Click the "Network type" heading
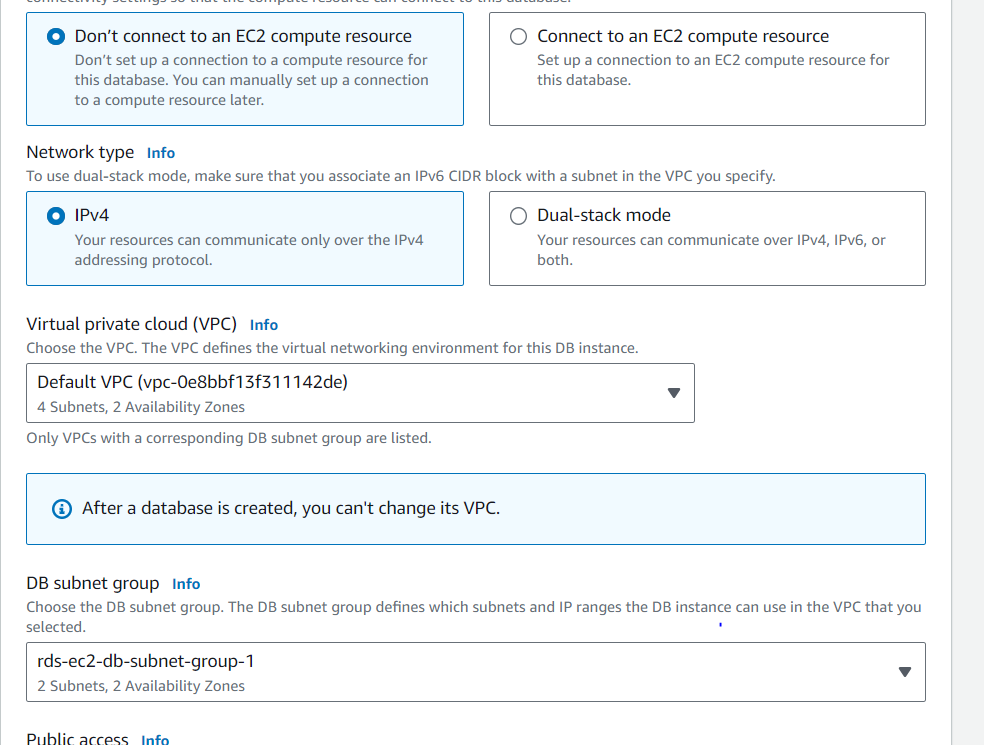Viewport: 984px width, 745px height. pos(80,153)
